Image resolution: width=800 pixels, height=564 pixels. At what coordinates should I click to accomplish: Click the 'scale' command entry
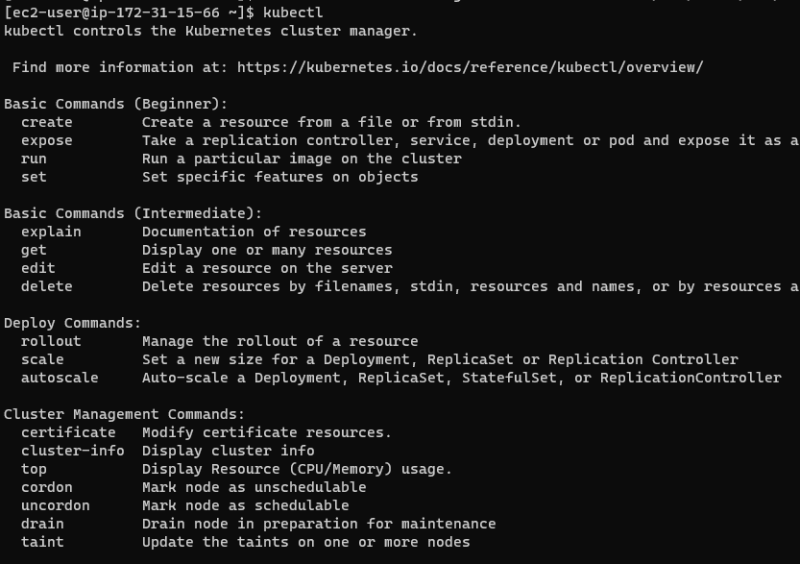pos(42,359)
